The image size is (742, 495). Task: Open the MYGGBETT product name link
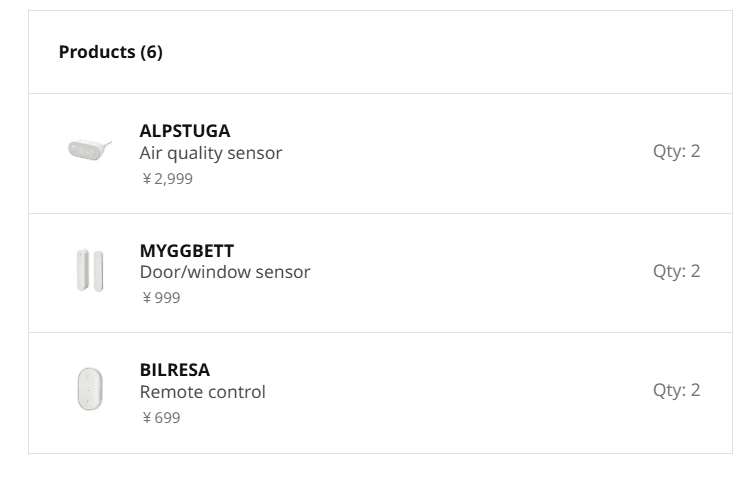(187, 250)
